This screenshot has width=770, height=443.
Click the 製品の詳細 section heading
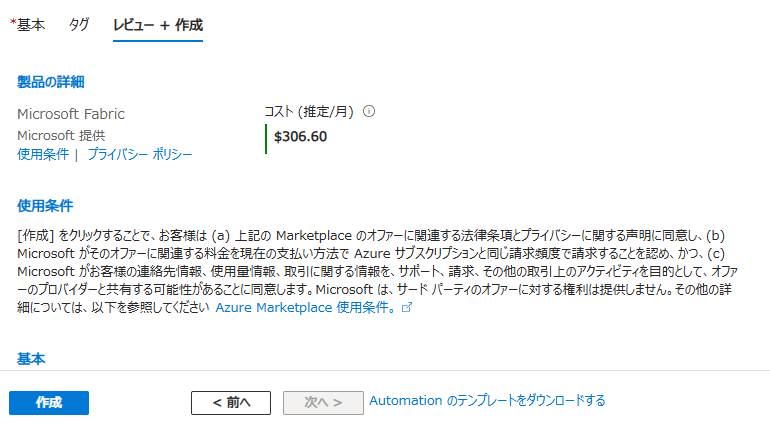51,82
